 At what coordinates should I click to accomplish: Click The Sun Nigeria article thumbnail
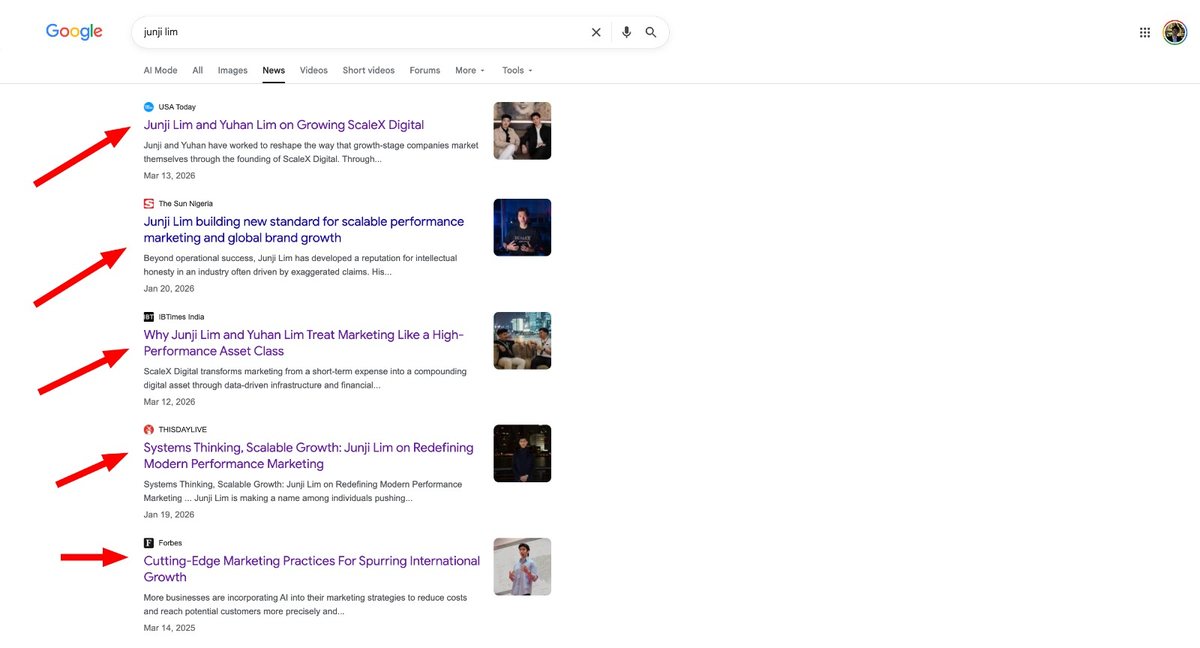point(522,228)
